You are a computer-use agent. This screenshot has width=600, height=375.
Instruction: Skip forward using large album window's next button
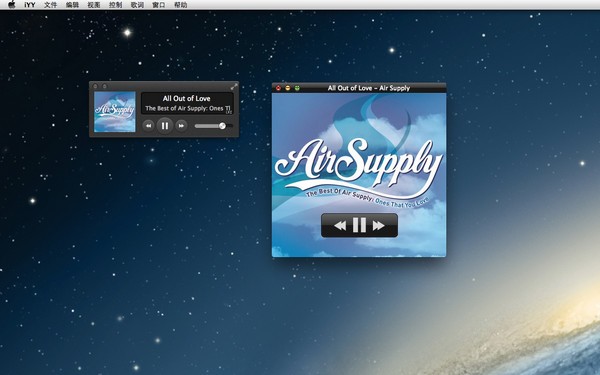click(x=378, y=225)
